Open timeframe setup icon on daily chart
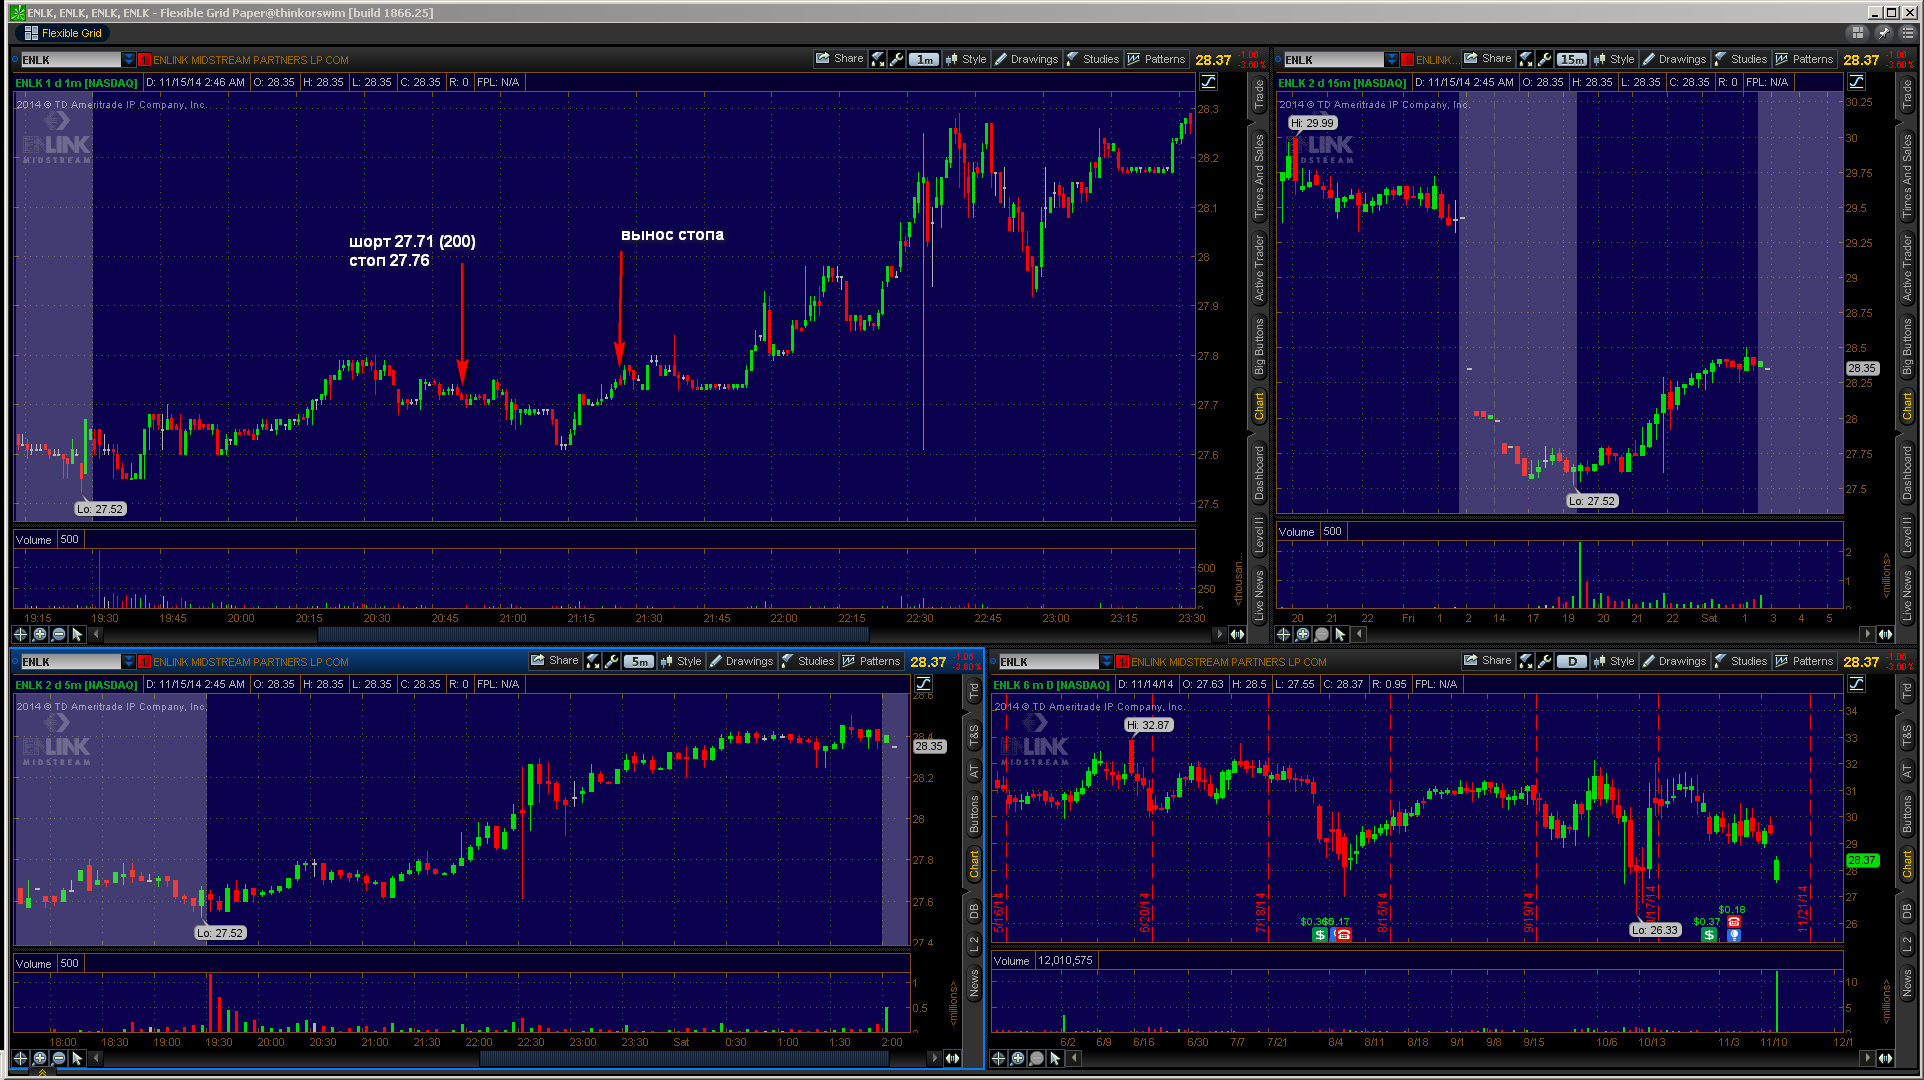 (1525, 661)
